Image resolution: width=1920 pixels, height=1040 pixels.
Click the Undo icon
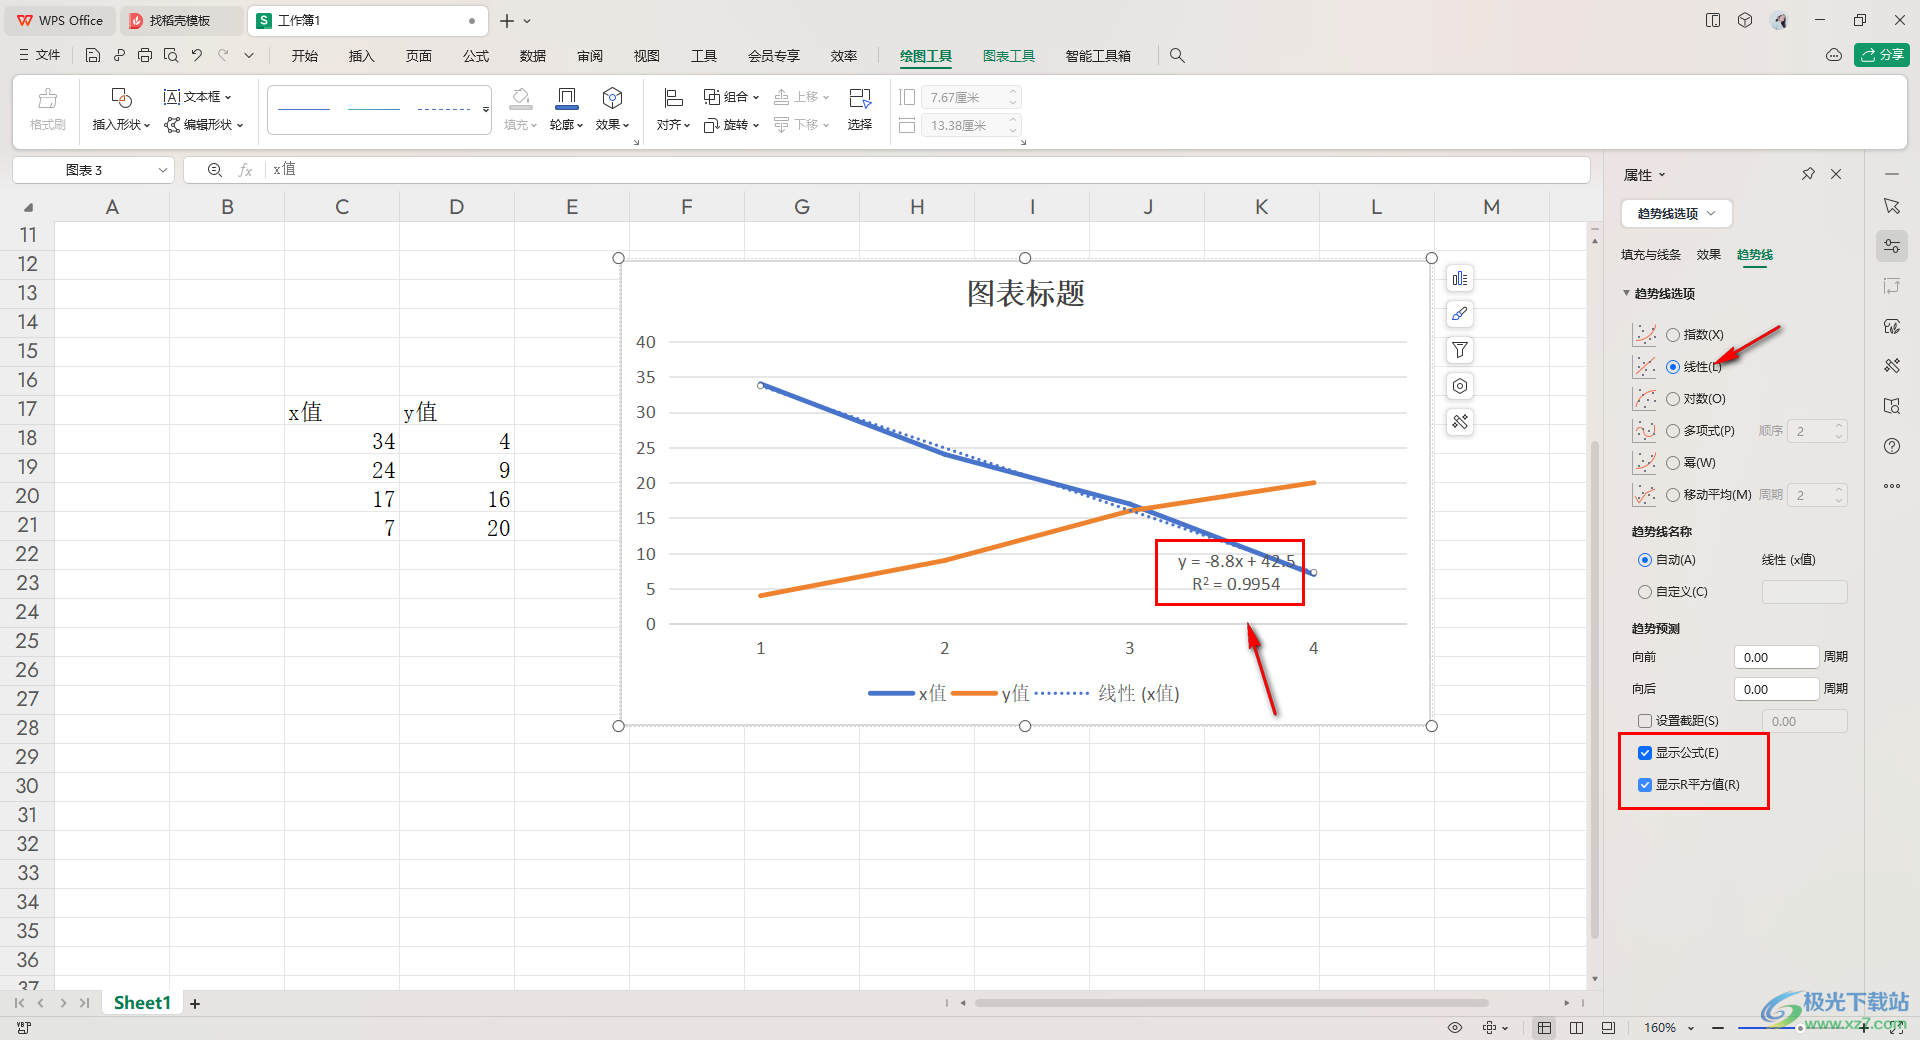[197, 56]
